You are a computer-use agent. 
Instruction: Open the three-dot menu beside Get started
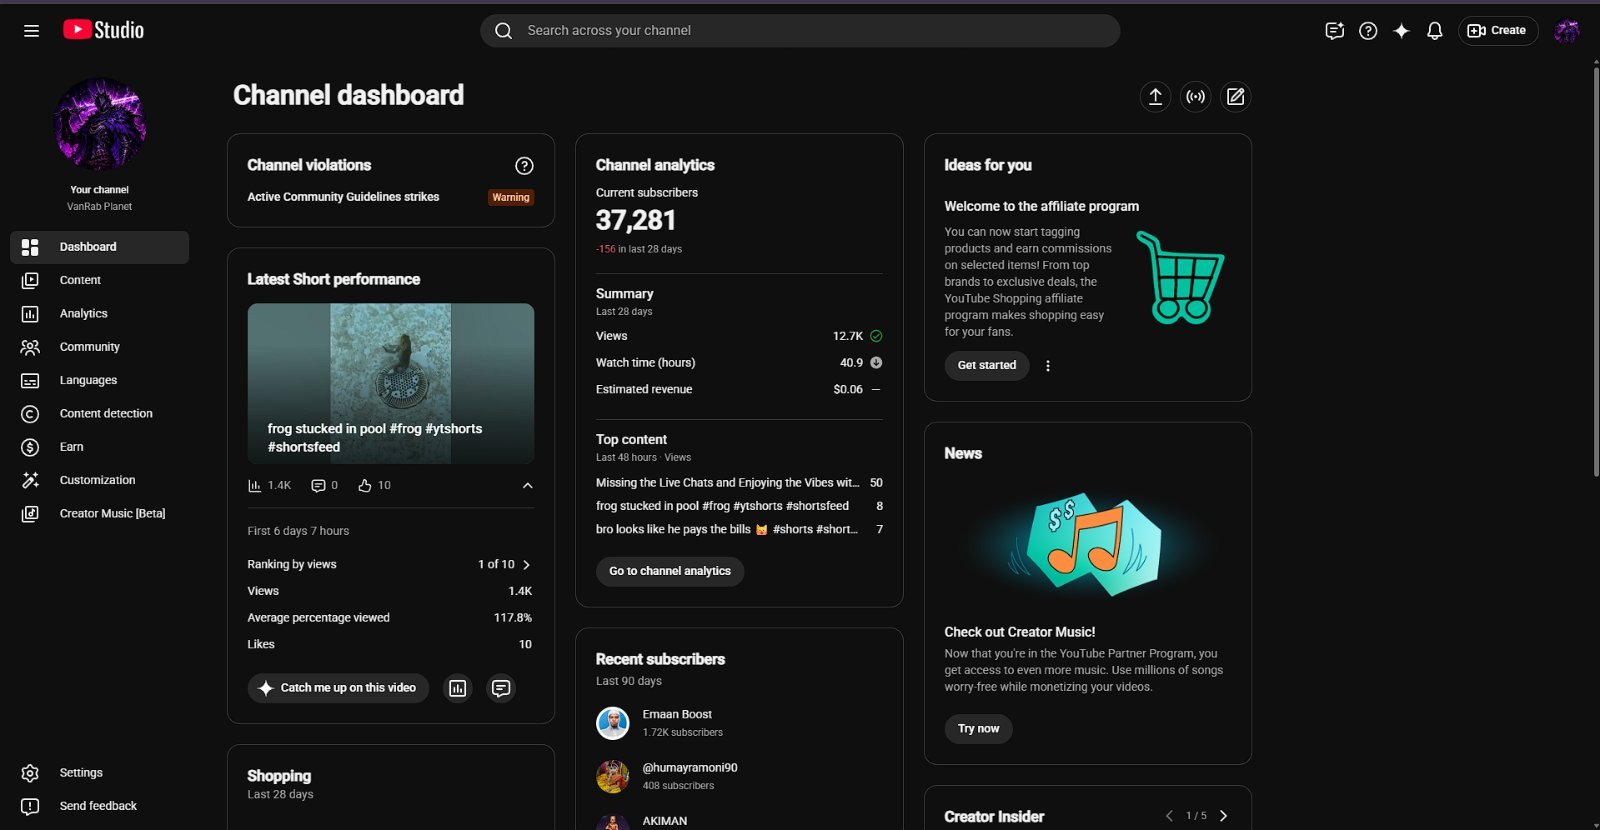coord(1048,366)
